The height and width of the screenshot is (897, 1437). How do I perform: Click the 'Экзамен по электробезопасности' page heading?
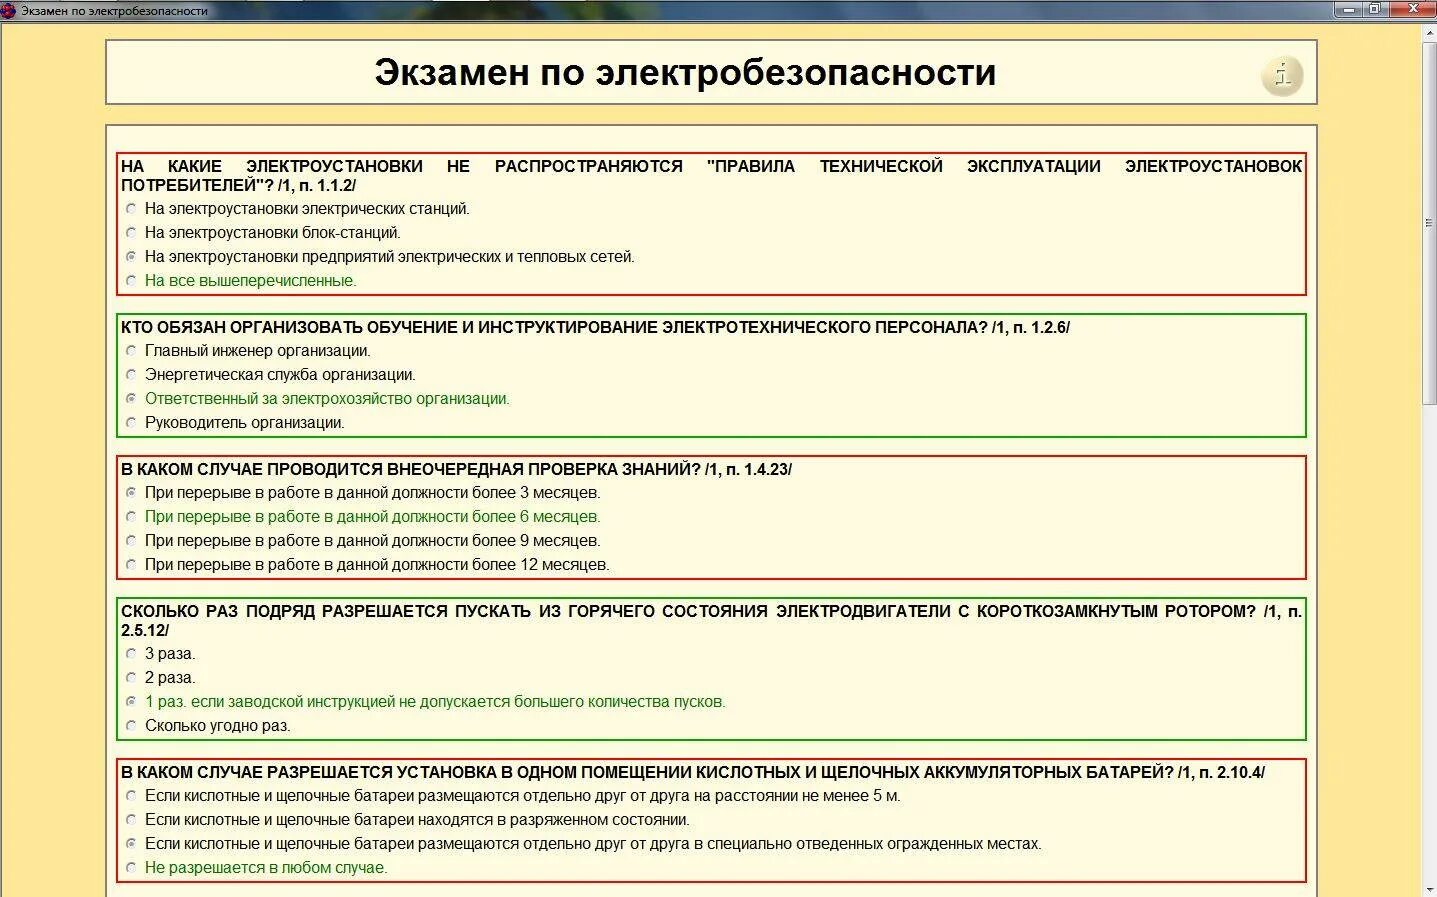[x=685, y=72]
